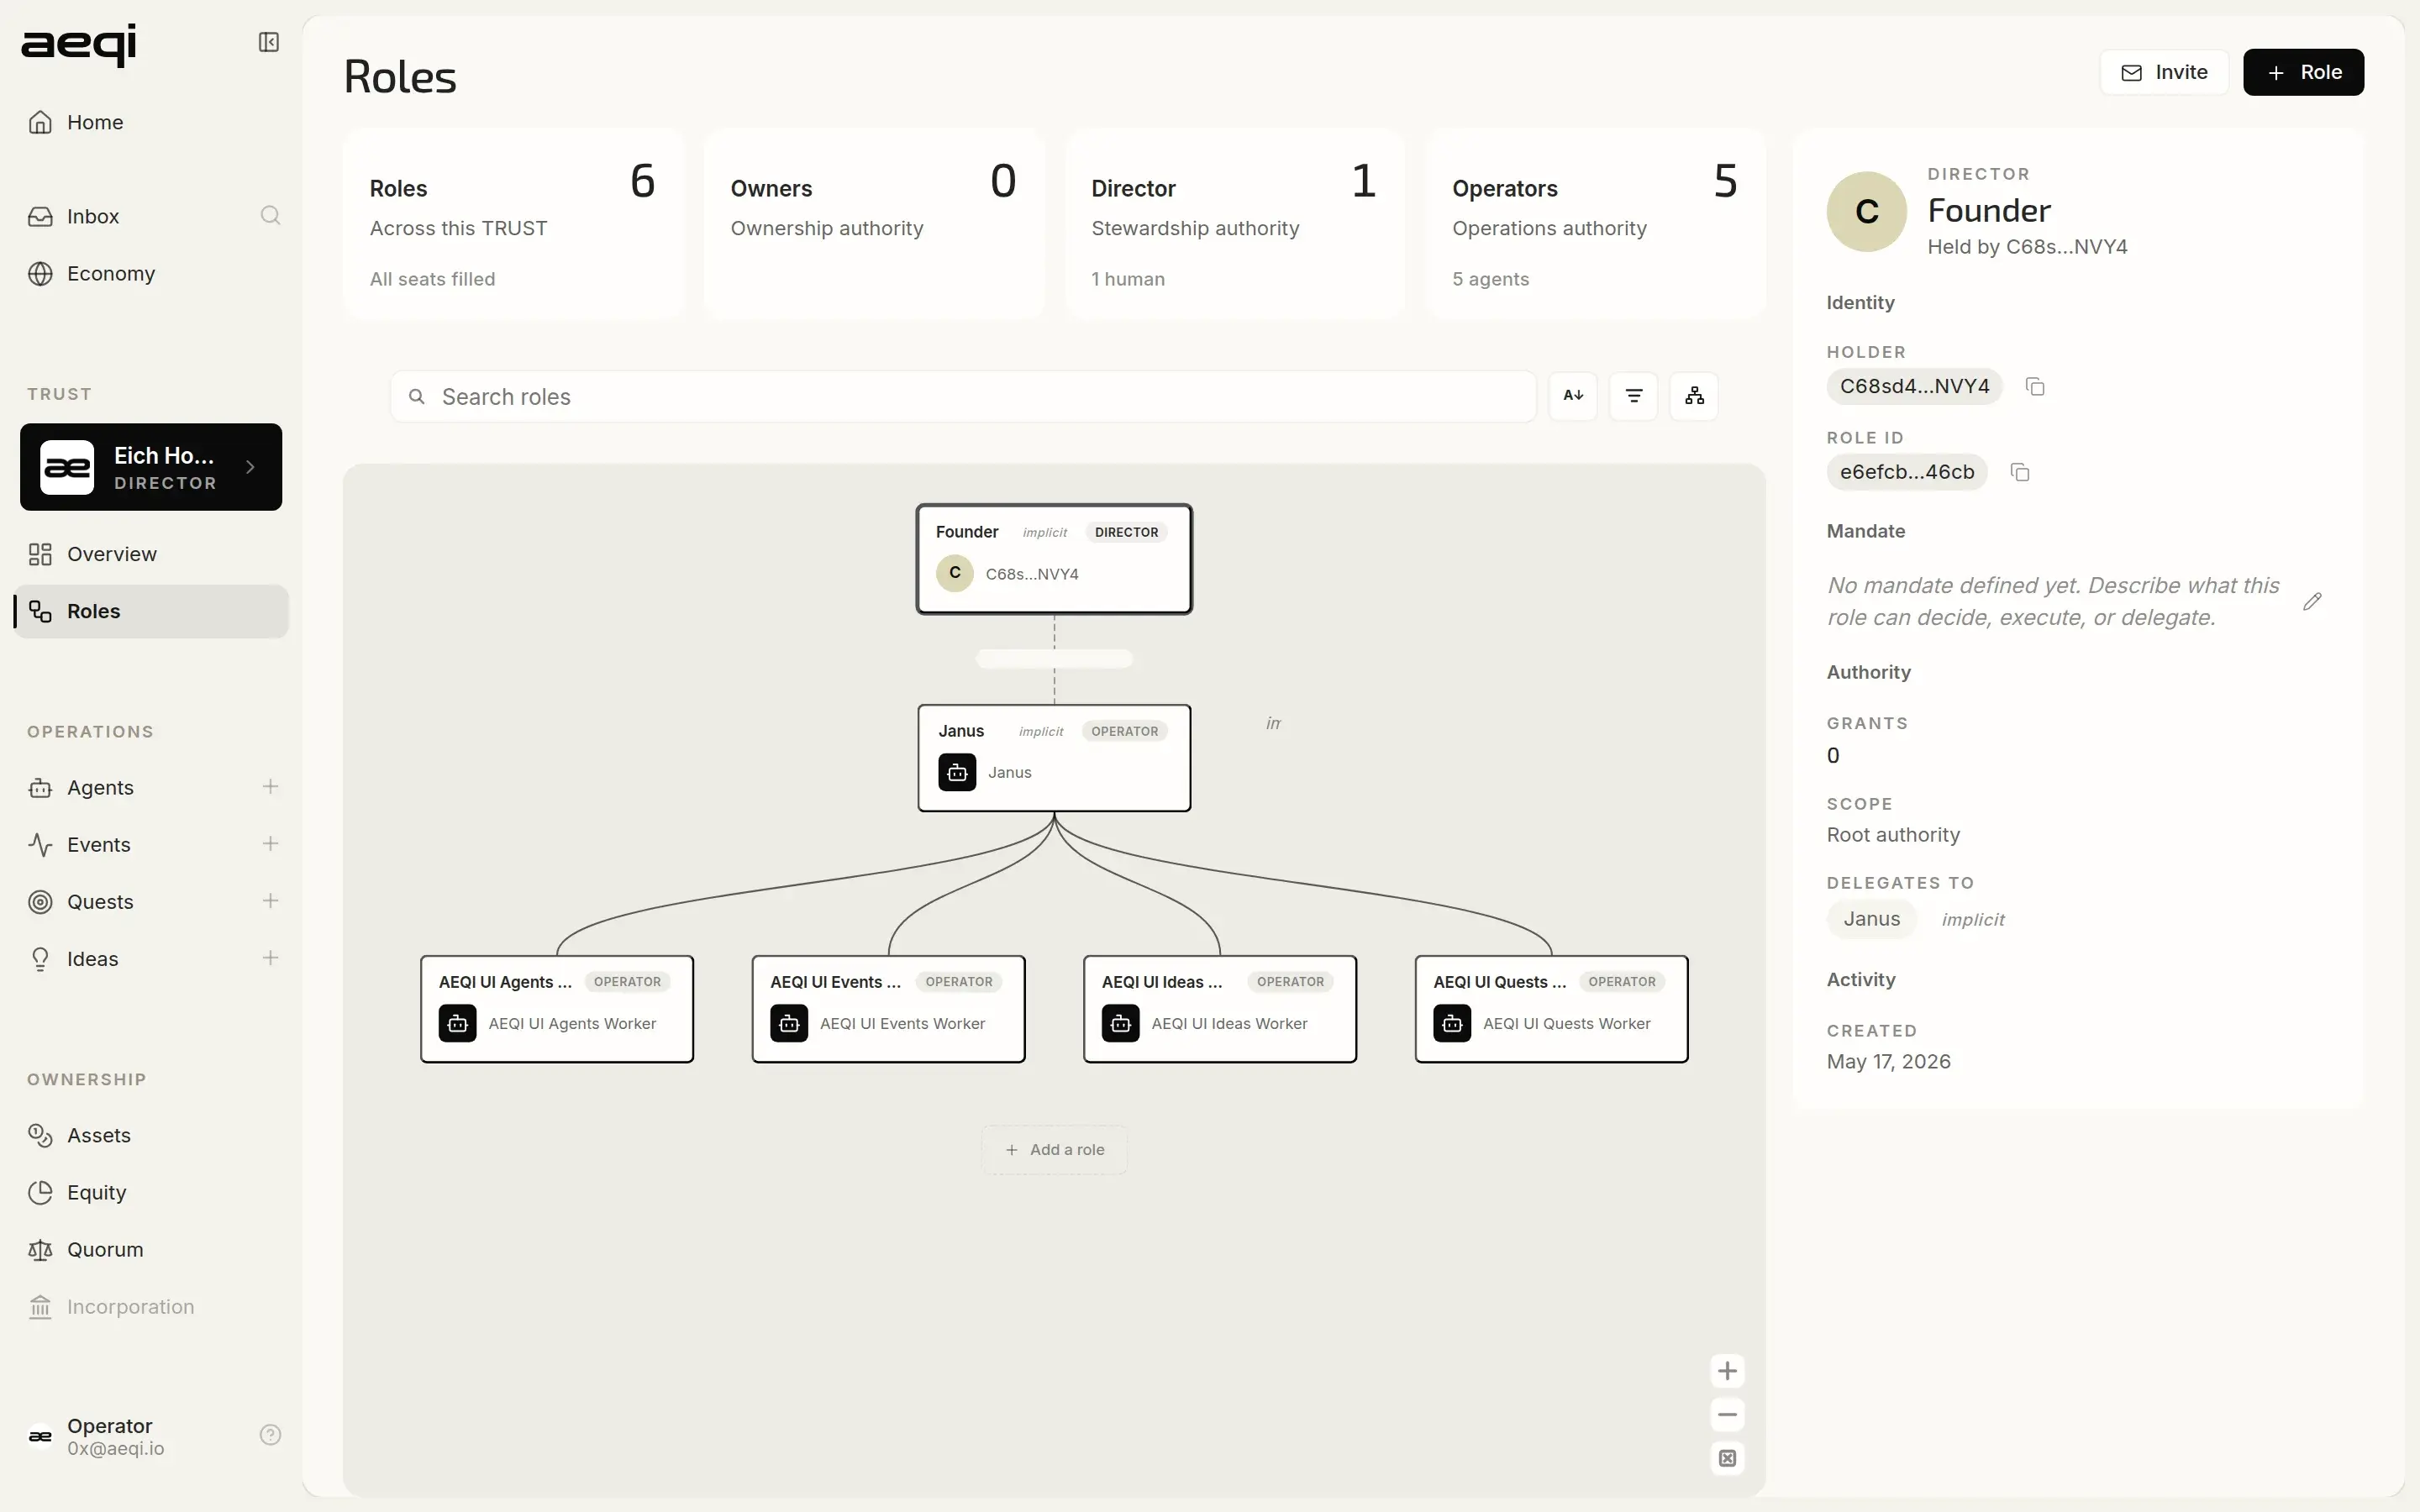Select the Owners summary card
Image resolution: width=2420 pixels, height=1512 pixels.
coord(874,224)
